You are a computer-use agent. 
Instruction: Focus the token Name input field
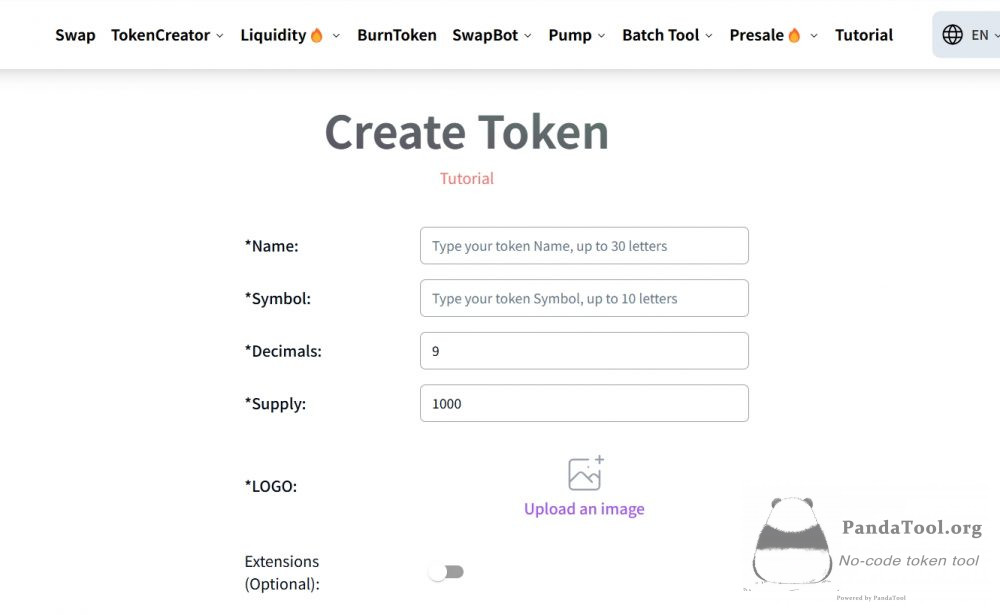click(x=584, y=246)
